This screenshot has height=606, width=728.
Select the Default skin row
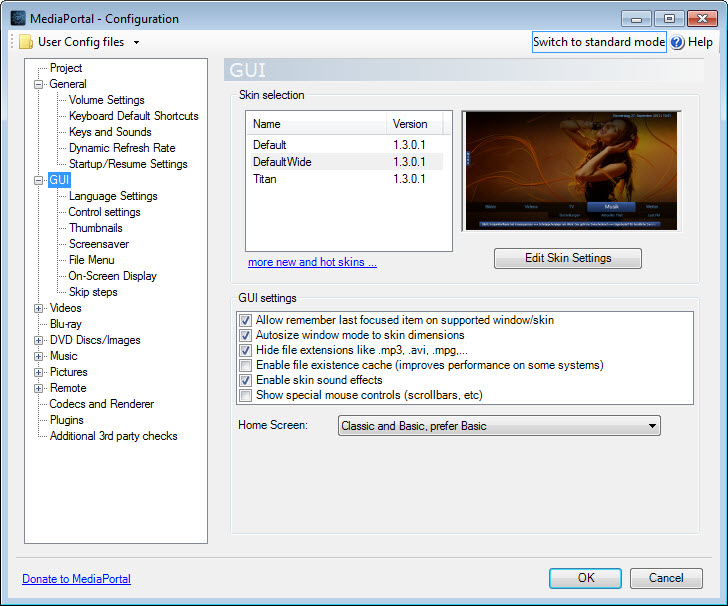click(x=347, y=145)
